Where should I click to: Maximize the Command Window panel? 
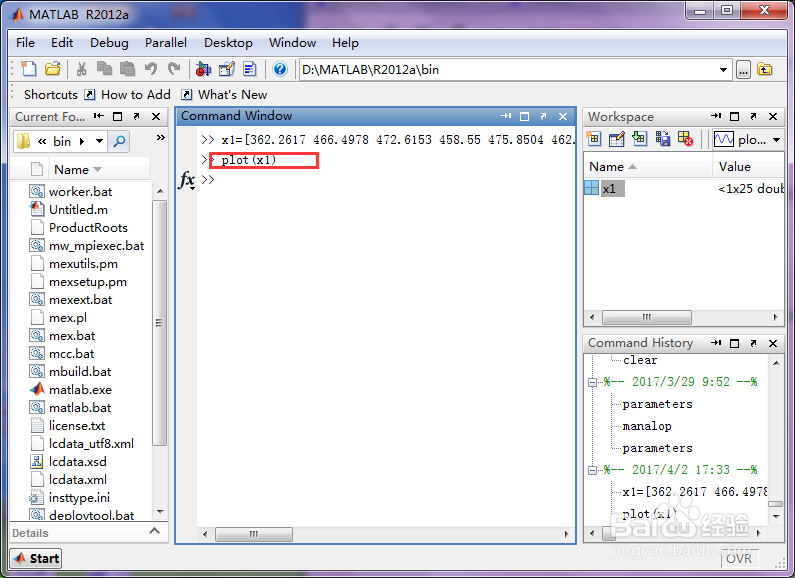(524, 117)
